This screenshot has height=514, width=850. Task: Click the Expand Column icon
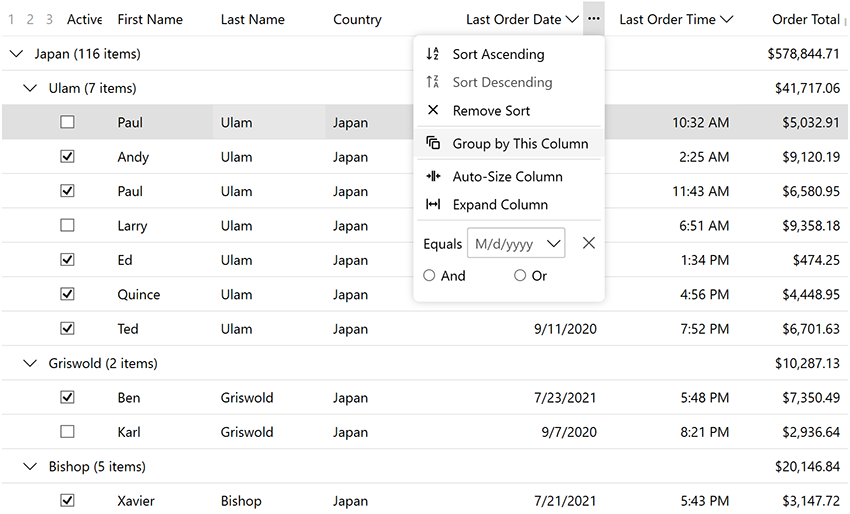point(432,205)
